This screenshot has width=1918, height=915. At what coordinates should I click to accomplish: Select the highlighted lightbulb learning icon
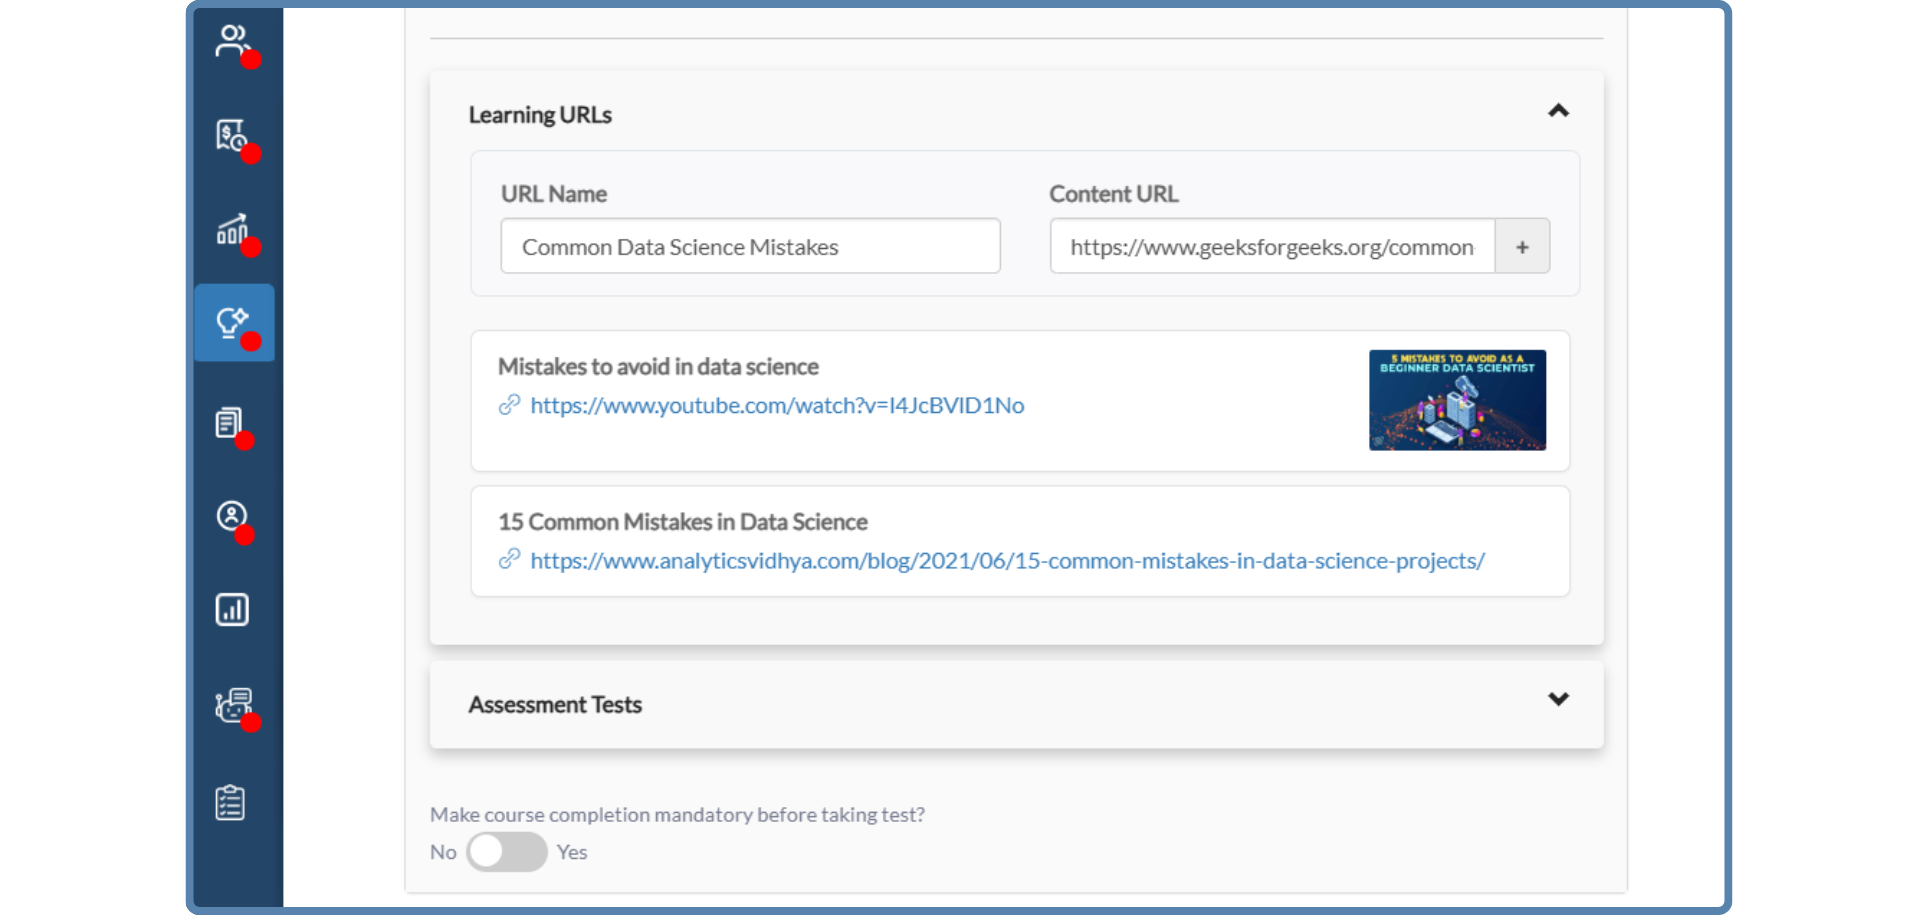pyautogui.click(x=234, y=322)
